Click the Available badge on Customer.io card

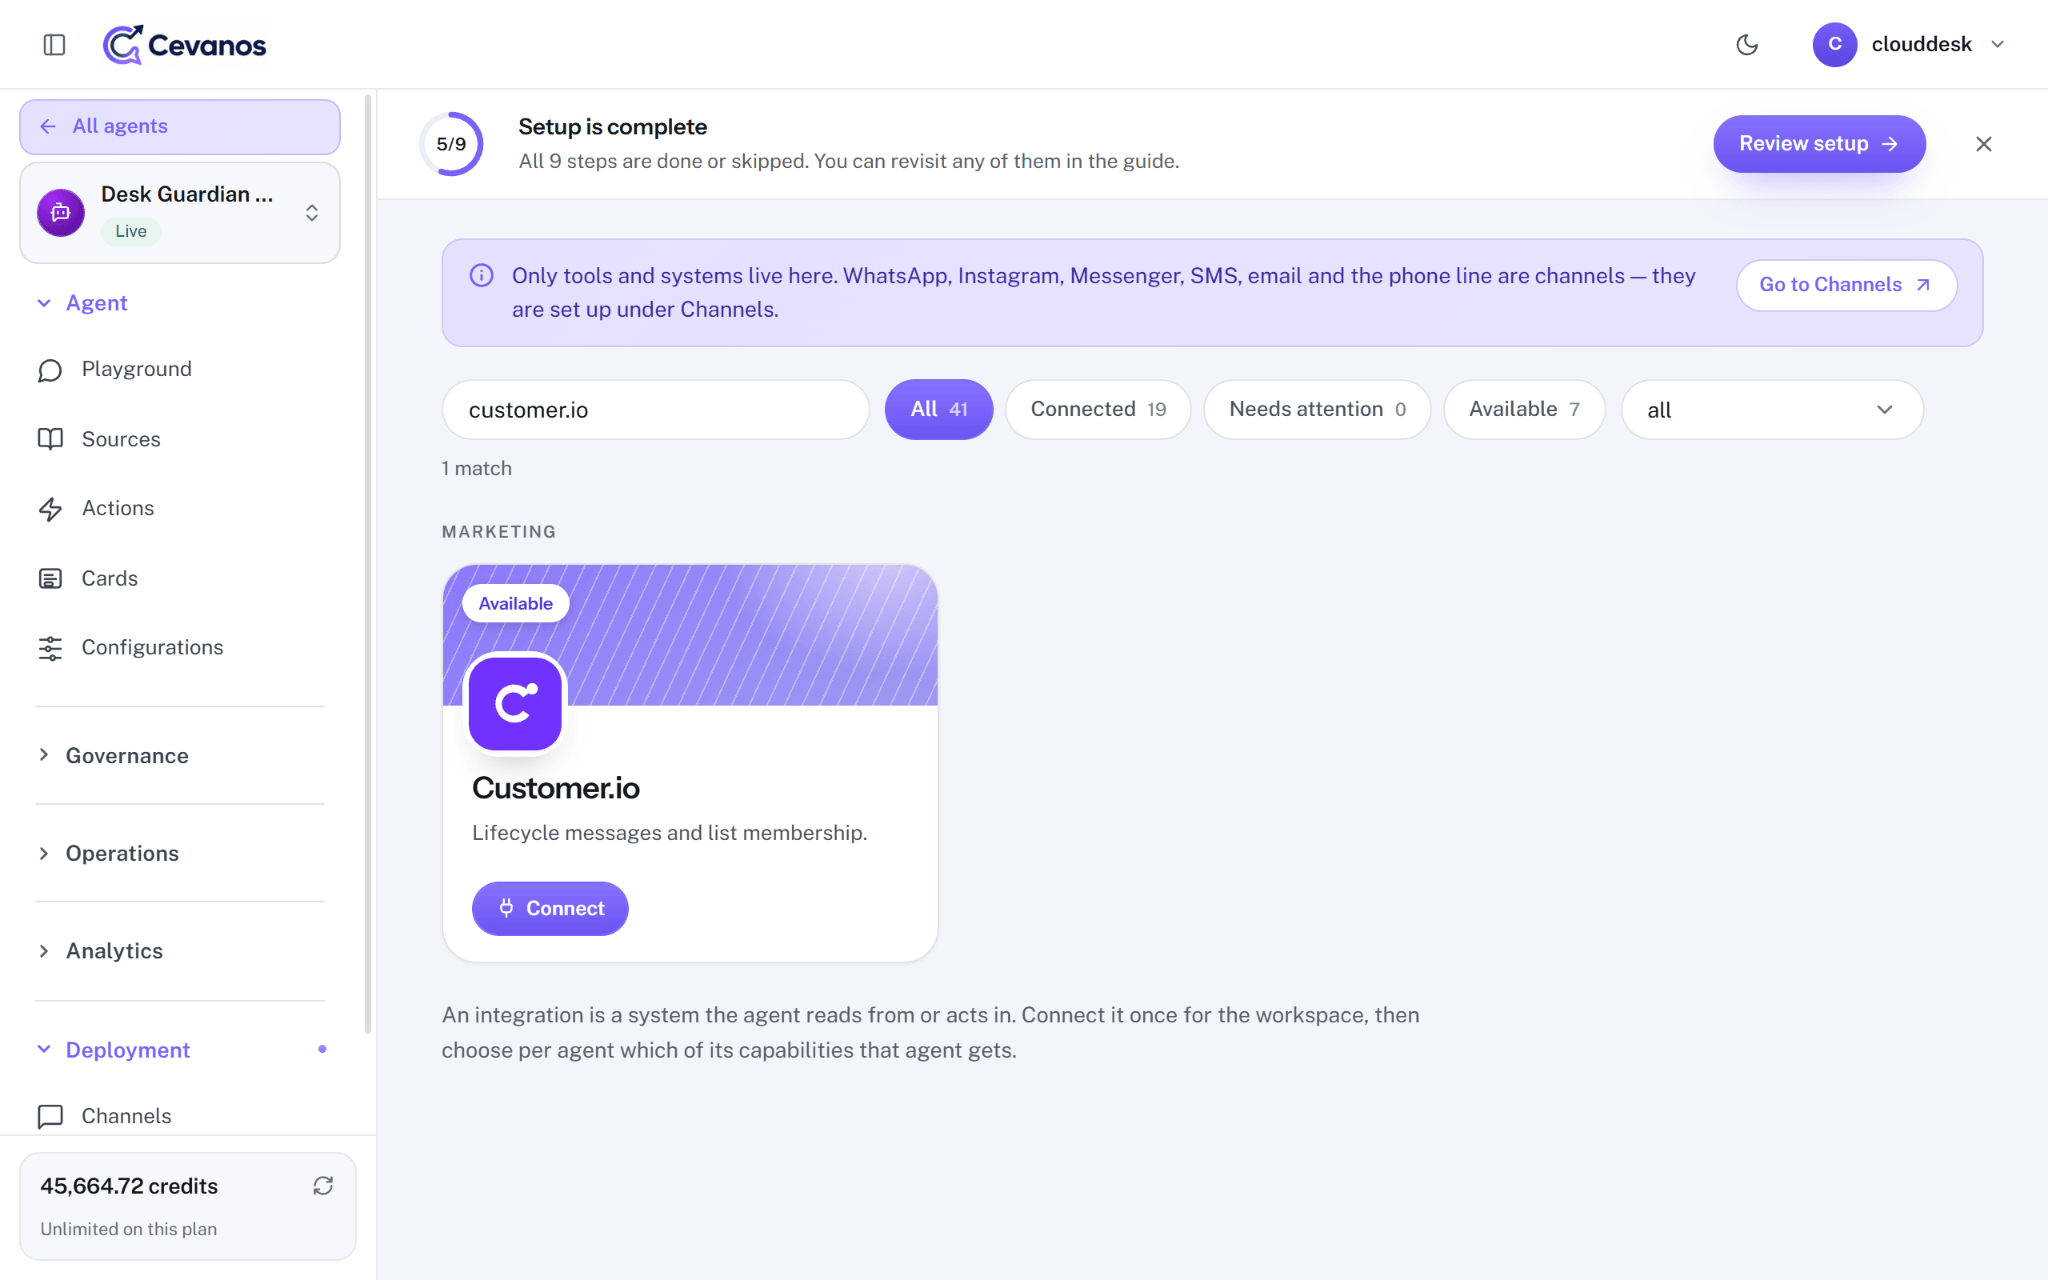point(515,603)
